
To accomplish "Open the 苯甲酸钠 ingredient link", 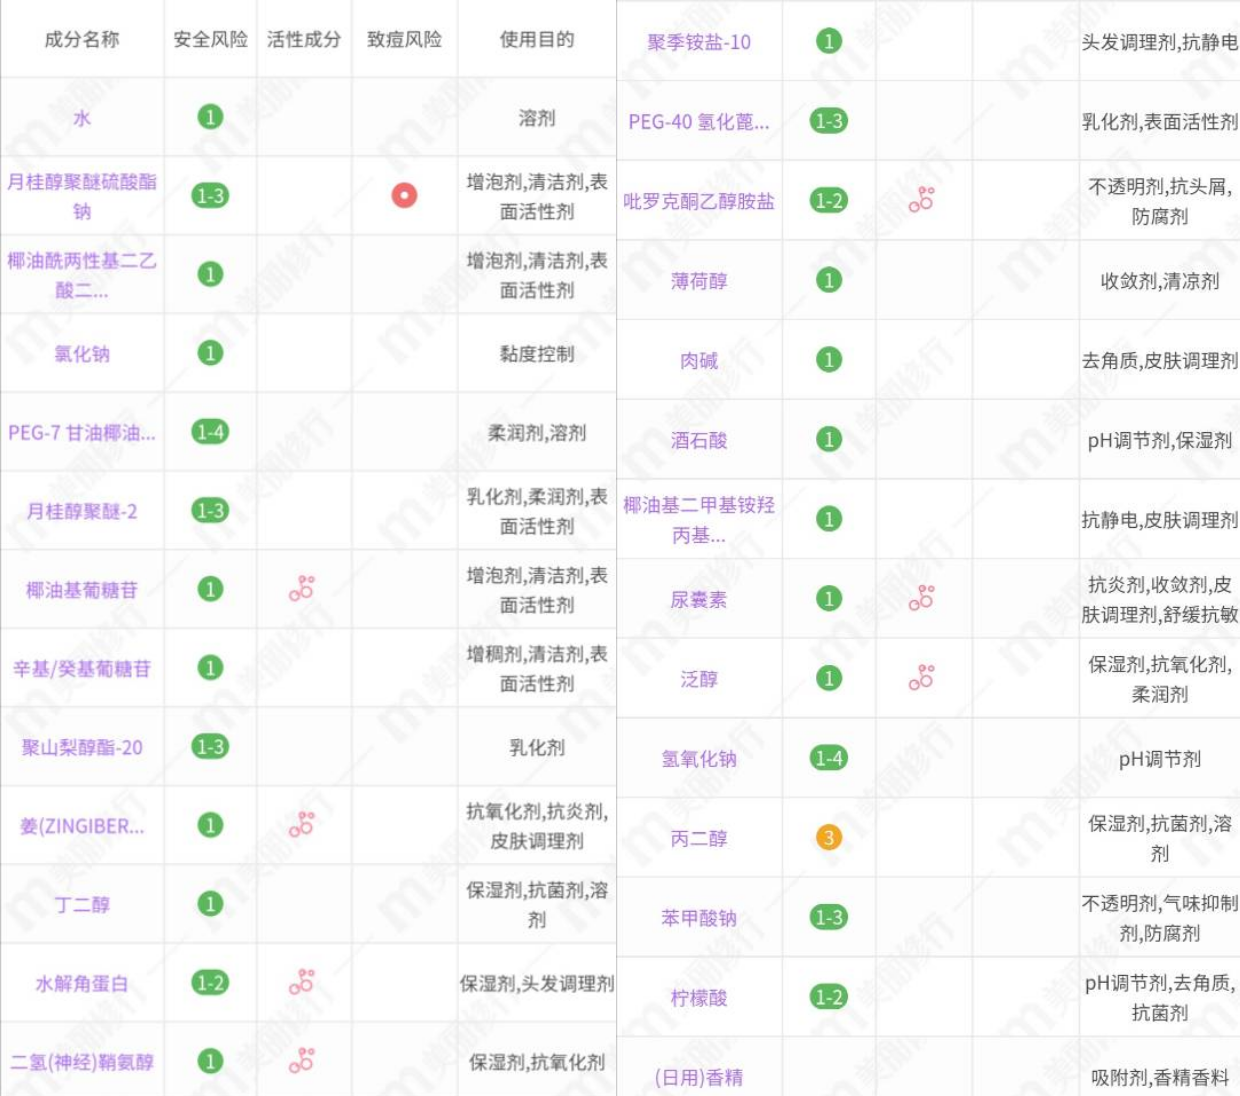I will pos(699,918).
